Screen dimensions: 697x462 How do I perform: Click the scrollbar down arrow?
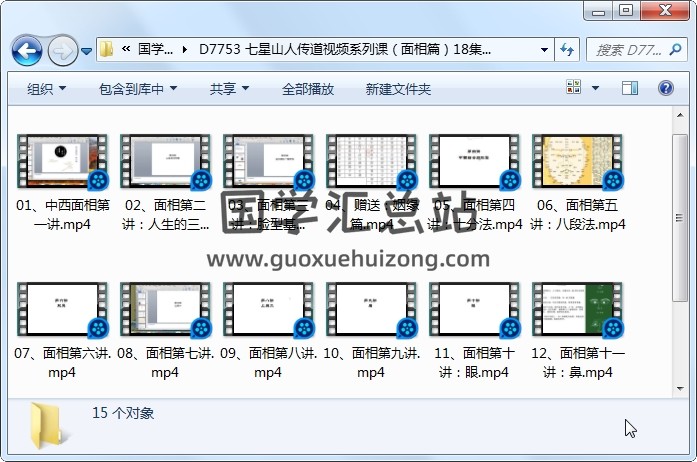(x=680, y=389)
